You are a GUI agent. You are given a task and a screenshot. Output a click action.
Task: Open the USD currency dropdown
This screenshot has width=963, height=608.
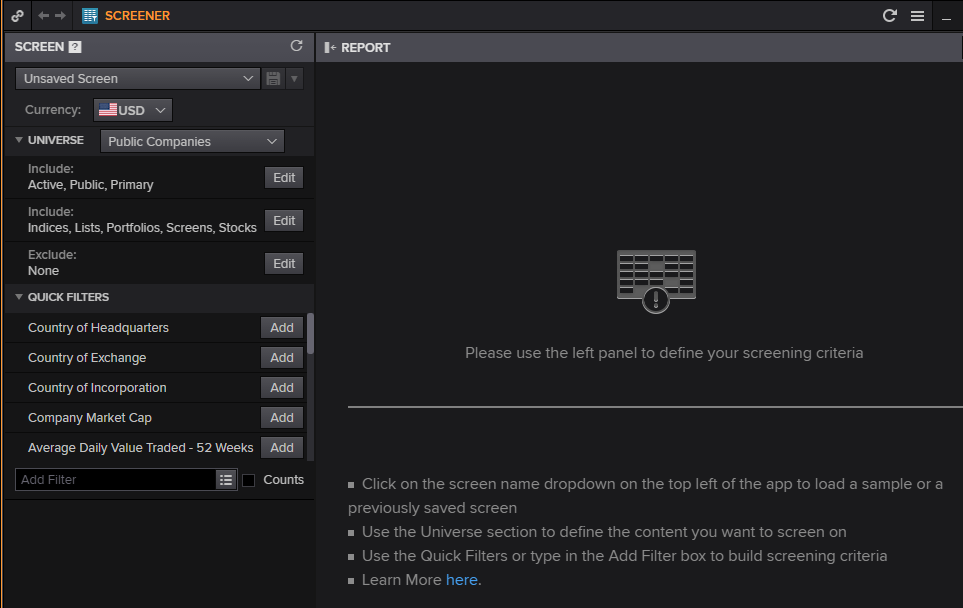click(x=133, y=110)
